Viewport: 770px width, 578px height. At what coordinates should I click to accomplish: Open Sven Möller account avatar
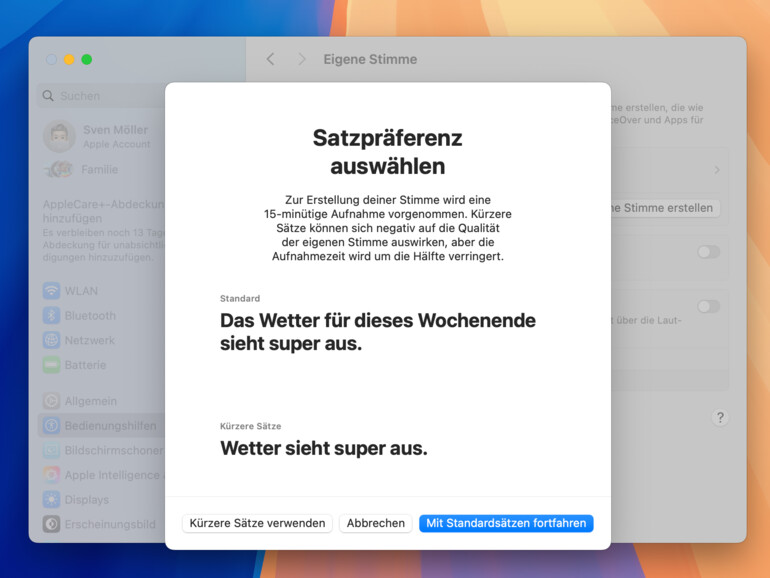tap(59, 136)
